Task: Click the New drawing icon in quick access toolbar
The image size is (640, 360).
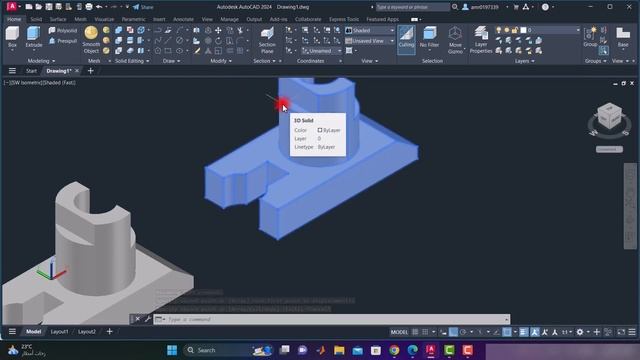Action: click(x=29, y=7)
